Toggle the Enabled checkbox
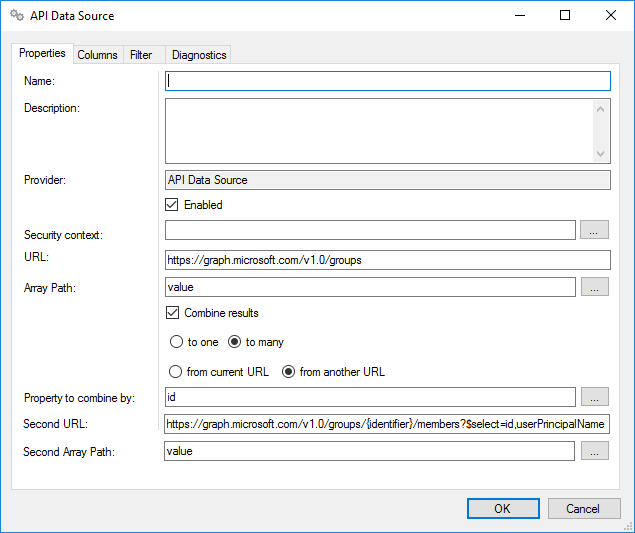This screenshot has height=533, width=635. click(x=173, y=205)
